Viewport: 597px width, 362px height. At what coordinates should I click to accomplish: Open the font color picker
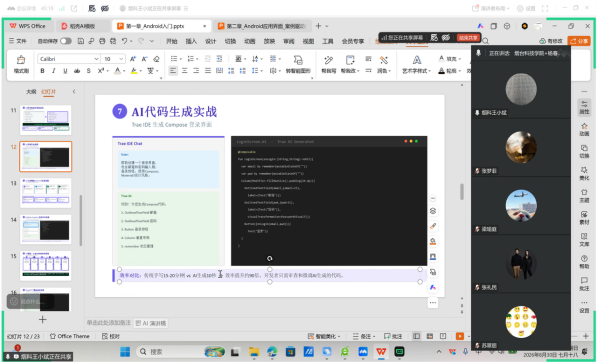click(118, 71)
